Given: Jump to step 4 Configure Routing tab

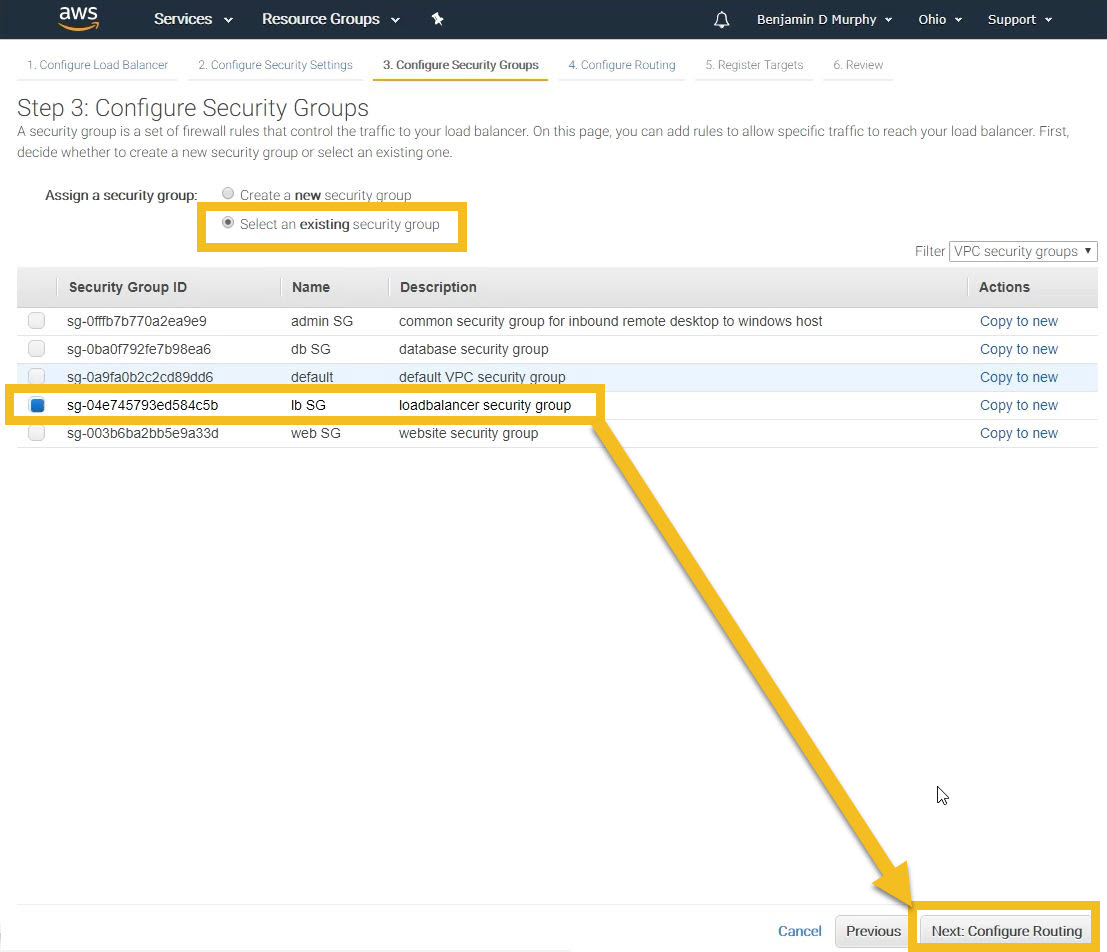Looking at the screenshot, I should [621, 65].
